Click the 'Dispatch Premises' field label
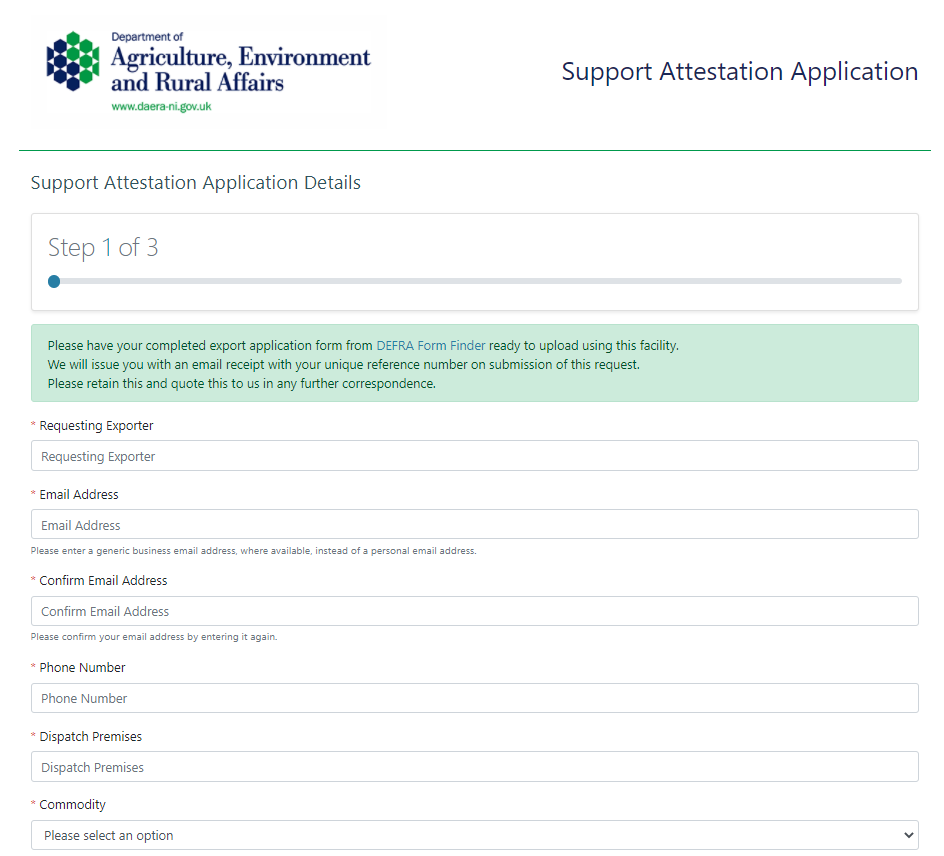This screenshot has height=856, width=944. click(90, 737)
